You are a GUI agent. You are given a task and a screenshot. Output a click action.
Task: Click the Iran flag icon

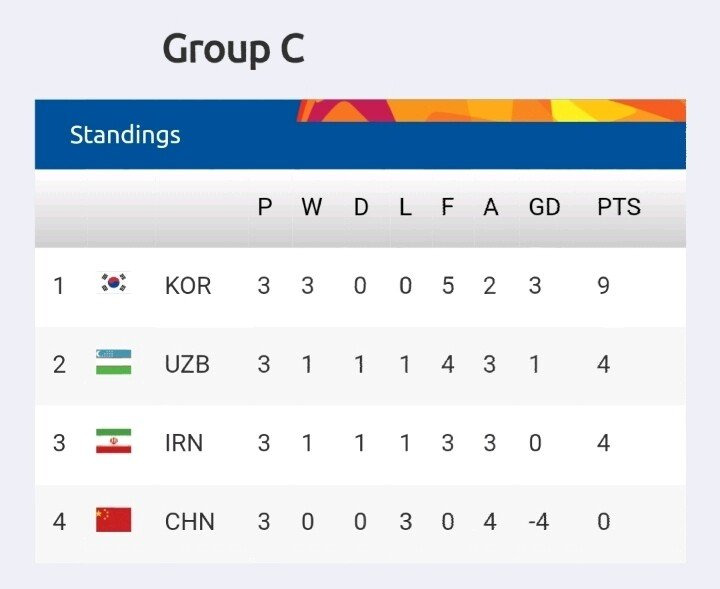tap(113, 441)
